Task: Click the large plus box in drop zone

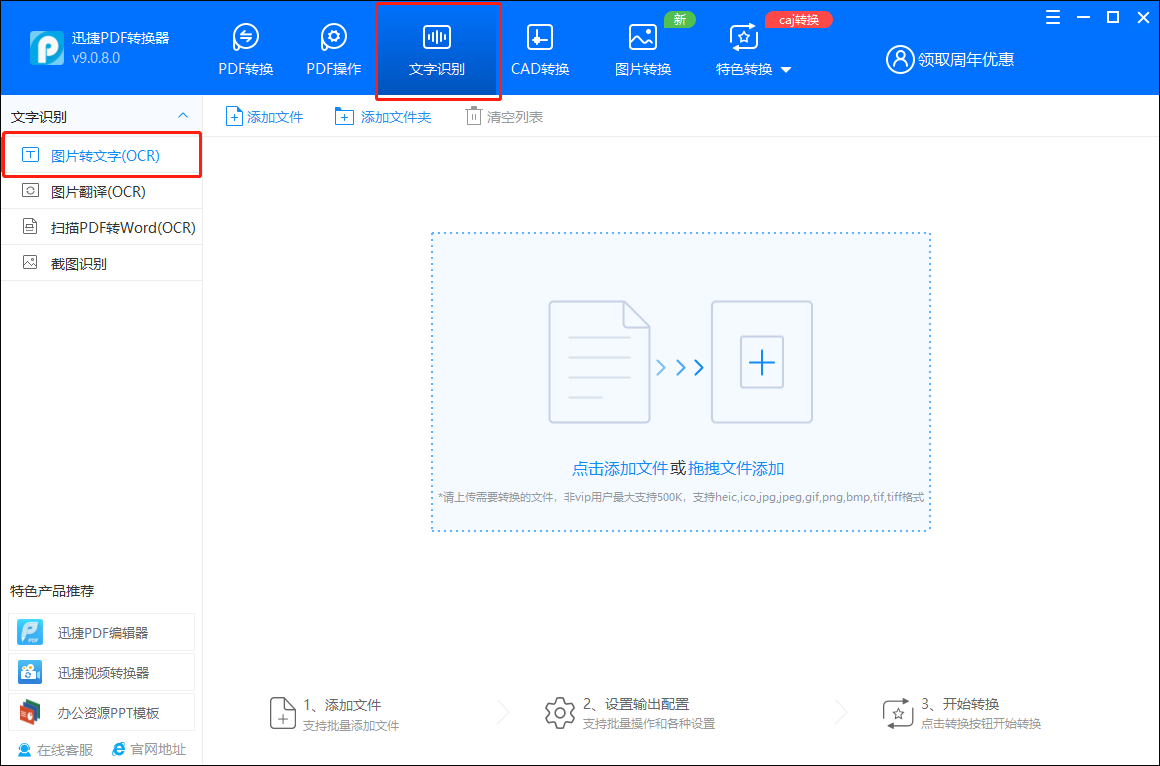Action: (x=762, y=362)
